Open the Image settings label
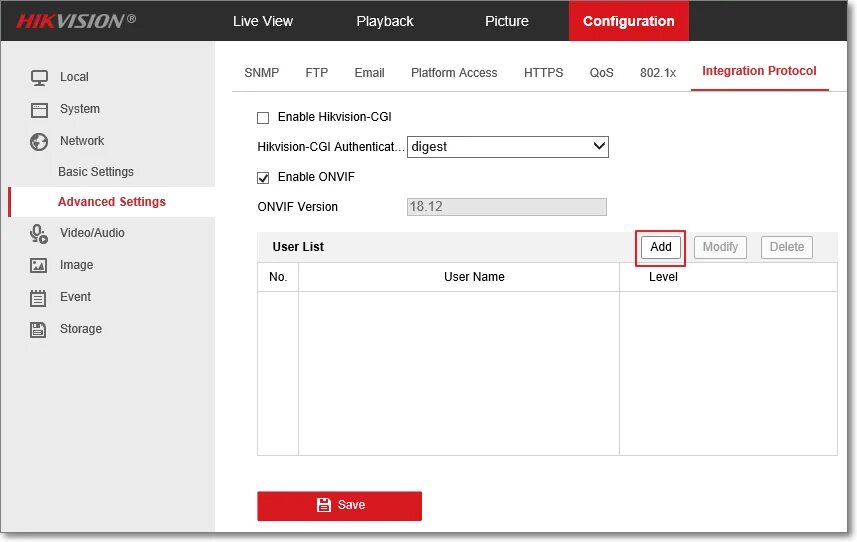Viewport: 857px width, 542px height. [77, 265]
